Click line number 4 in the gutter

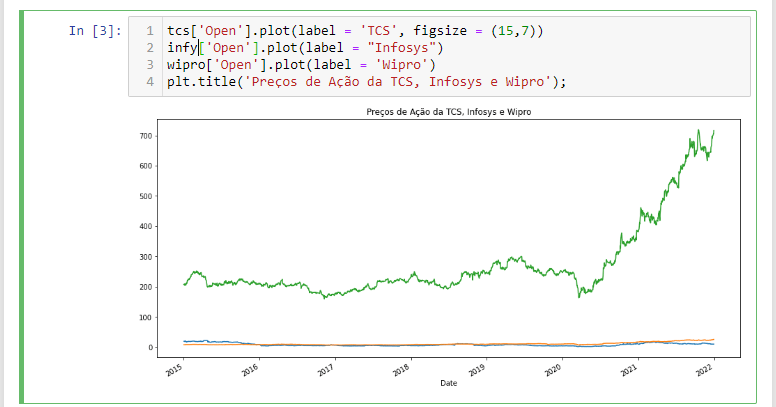(x=149, y=82)
